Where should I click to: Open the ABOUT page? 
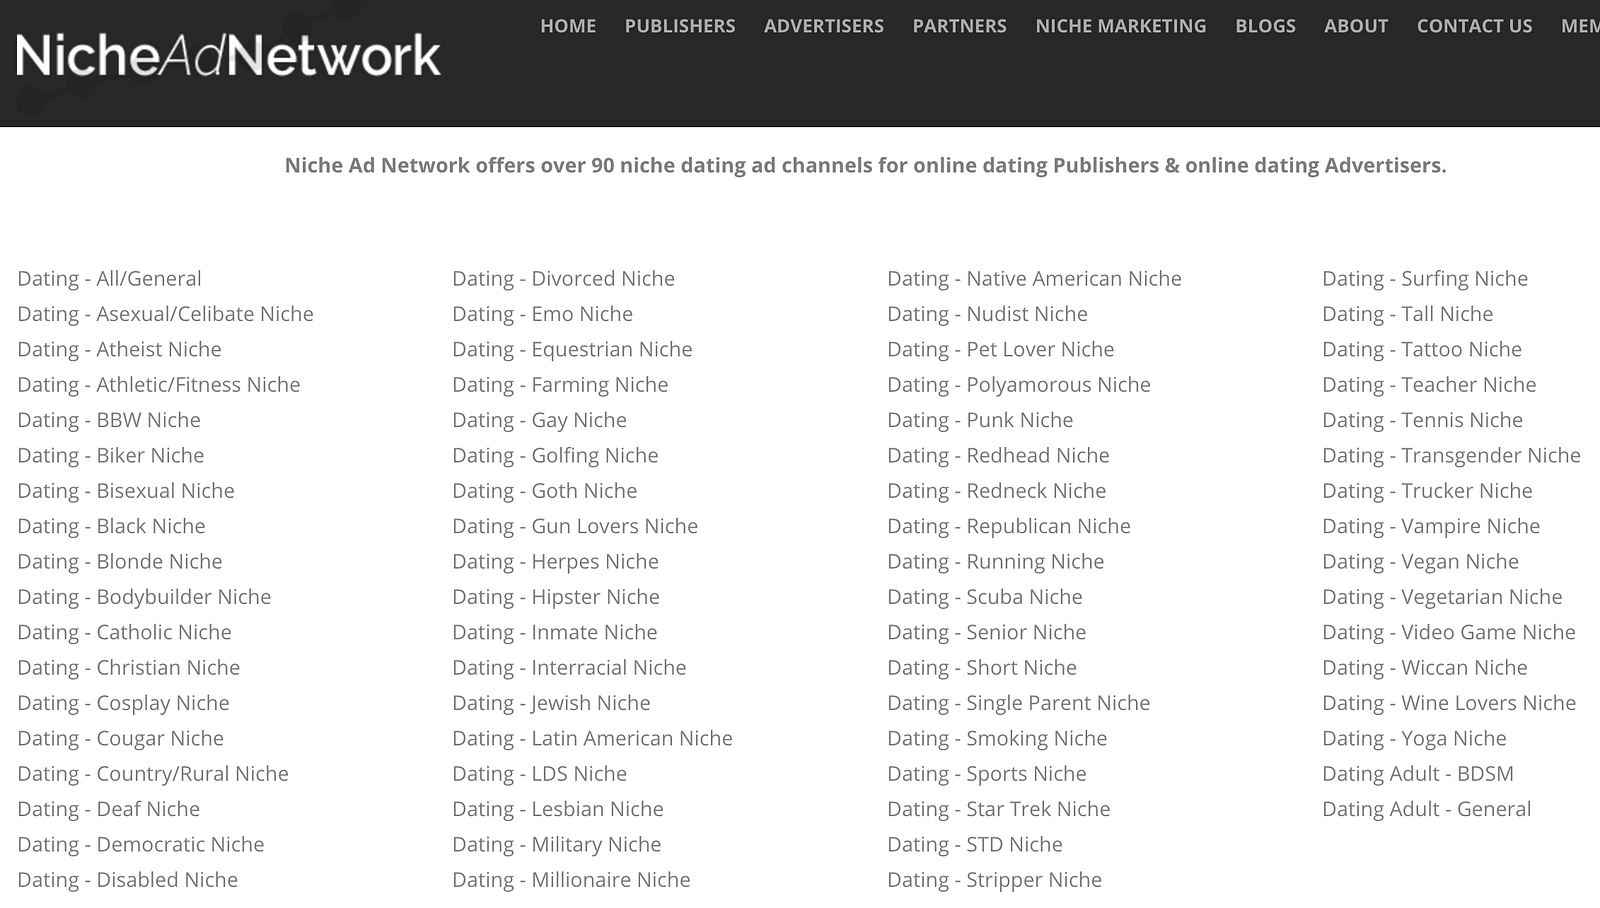(x=1356, y=26)
